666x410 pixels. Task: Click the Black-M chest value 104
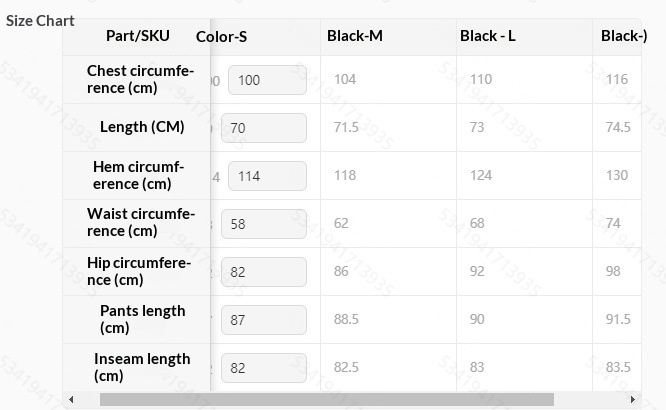[345, 80]
